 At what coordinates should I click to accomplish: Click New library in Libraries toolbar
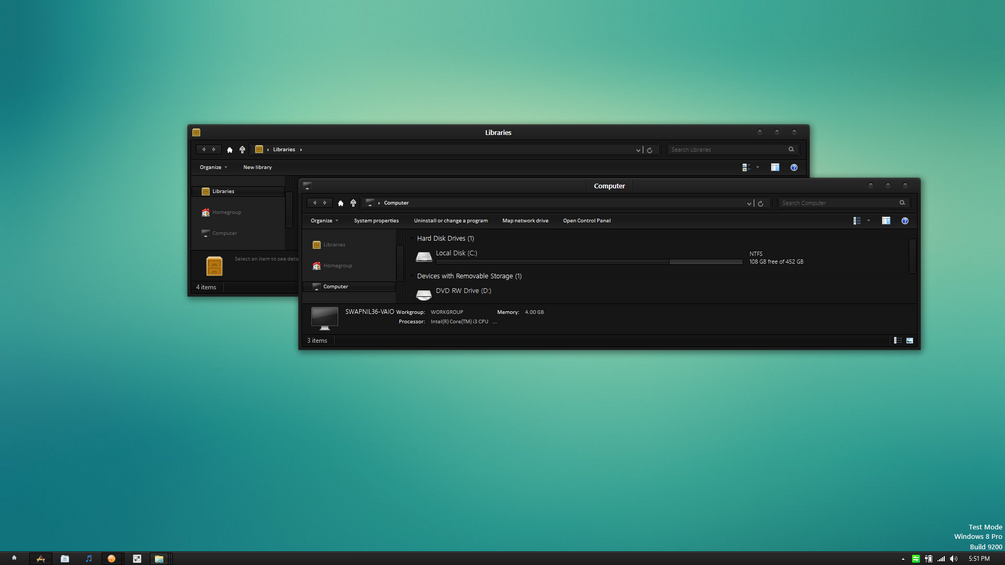tap(257, 167)
